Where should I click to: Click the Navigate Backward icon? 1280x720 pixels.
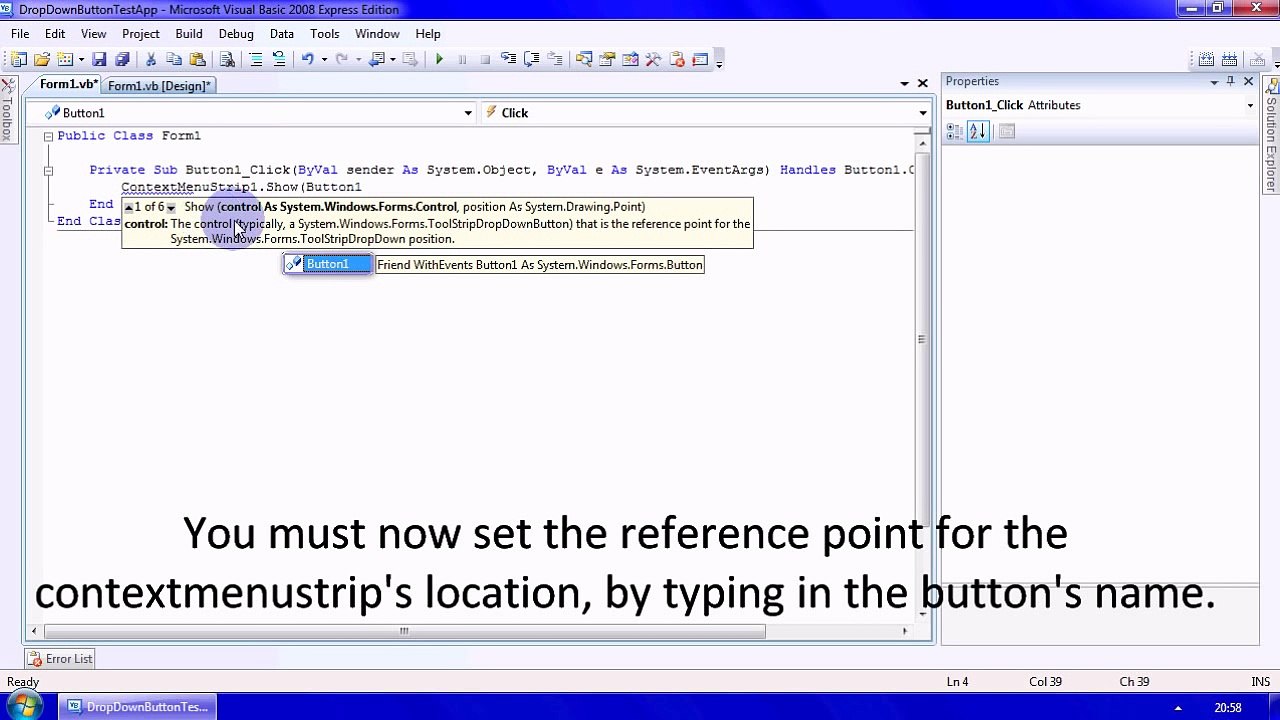pos(376,59)
